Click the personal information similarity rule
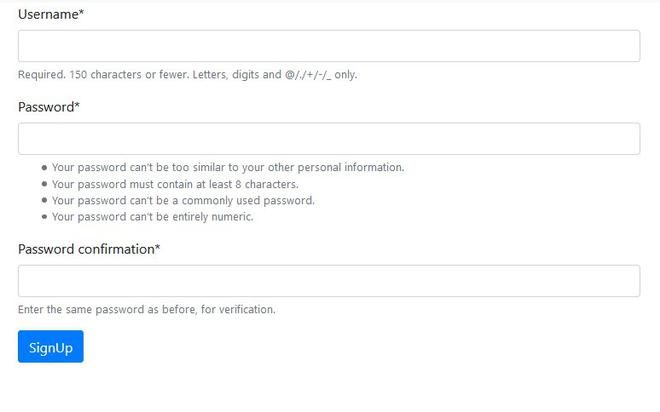 228,167
